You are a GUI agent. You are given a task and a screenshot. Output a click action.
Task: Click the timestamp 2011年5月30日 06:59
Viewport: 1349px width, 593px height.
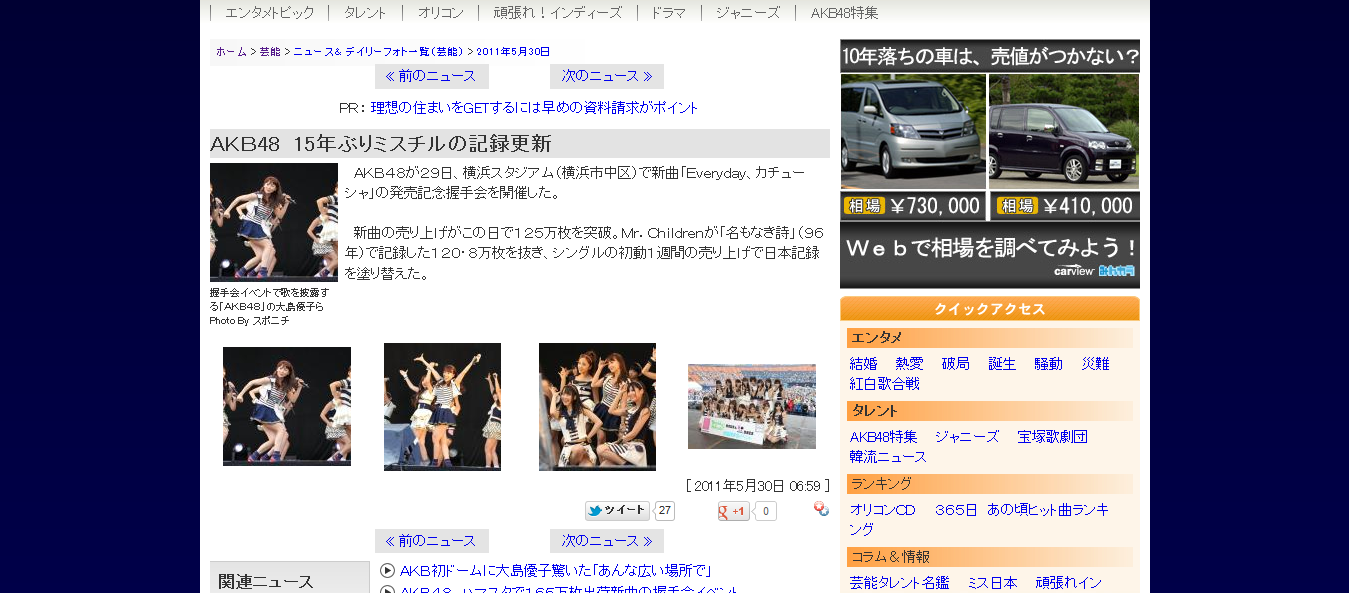click(x=758, y=486)
